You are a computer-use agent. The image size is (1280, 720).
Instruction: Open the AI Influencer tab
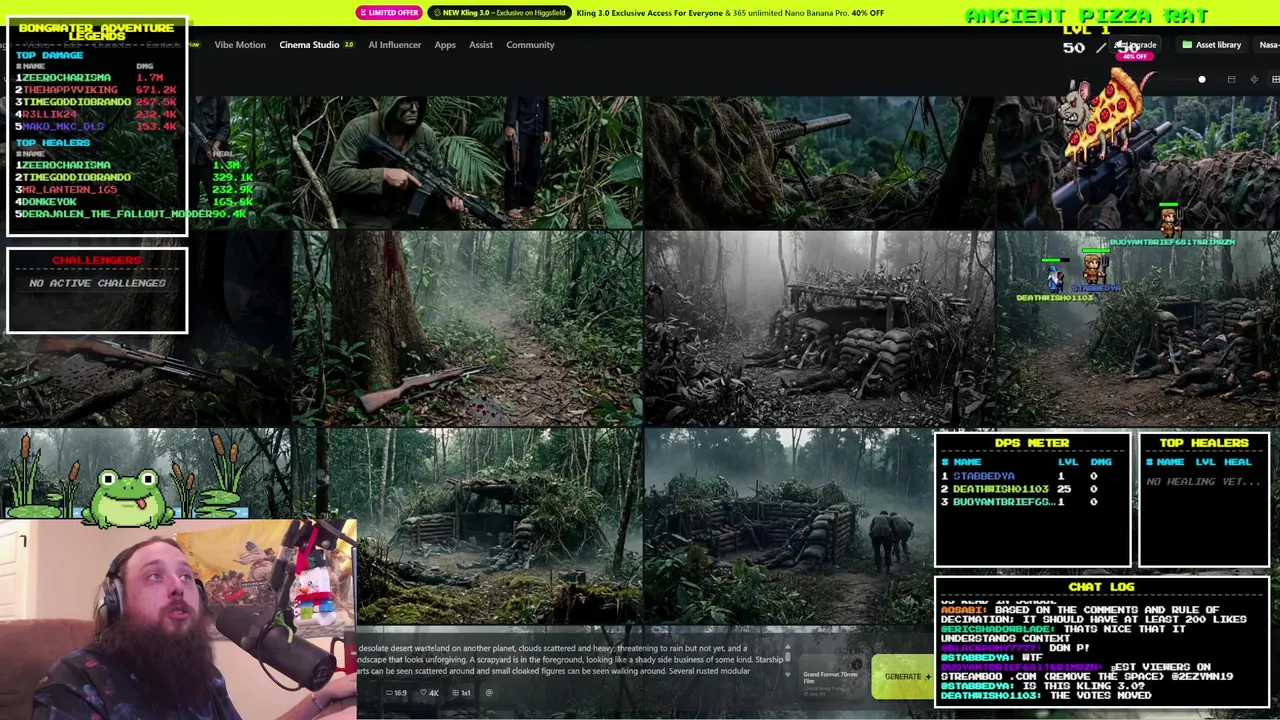(394, 45)
